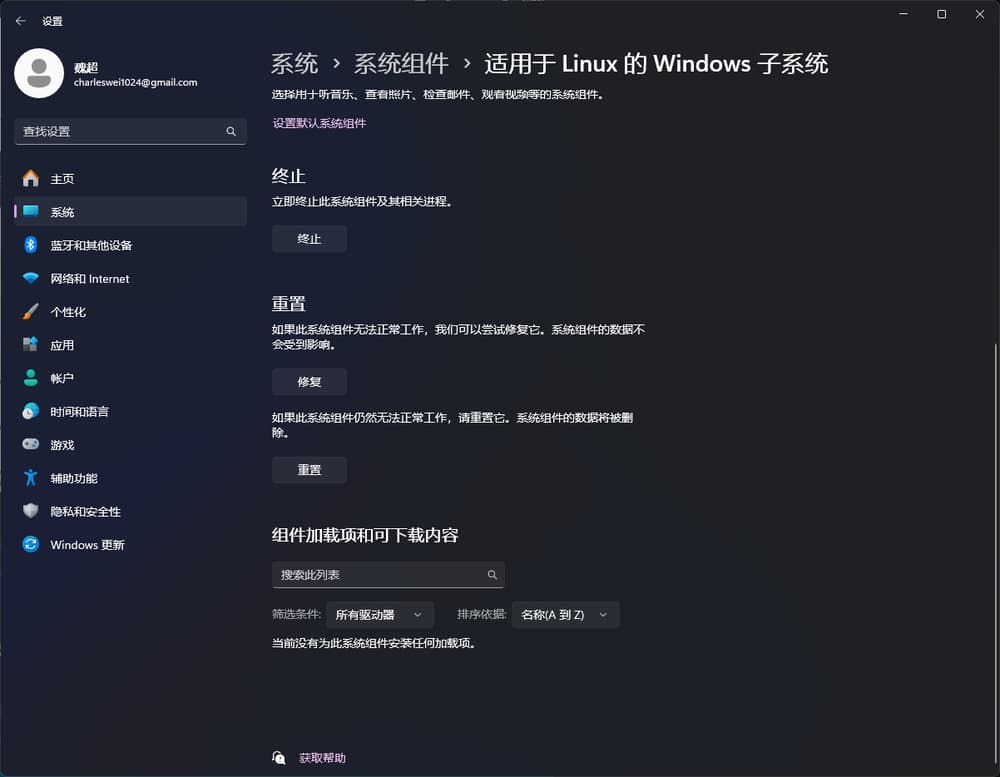The height and width of the screenshot is (777, 1000).
Task: Click the 应用 apps icon
Action: (x=31, y=344)
